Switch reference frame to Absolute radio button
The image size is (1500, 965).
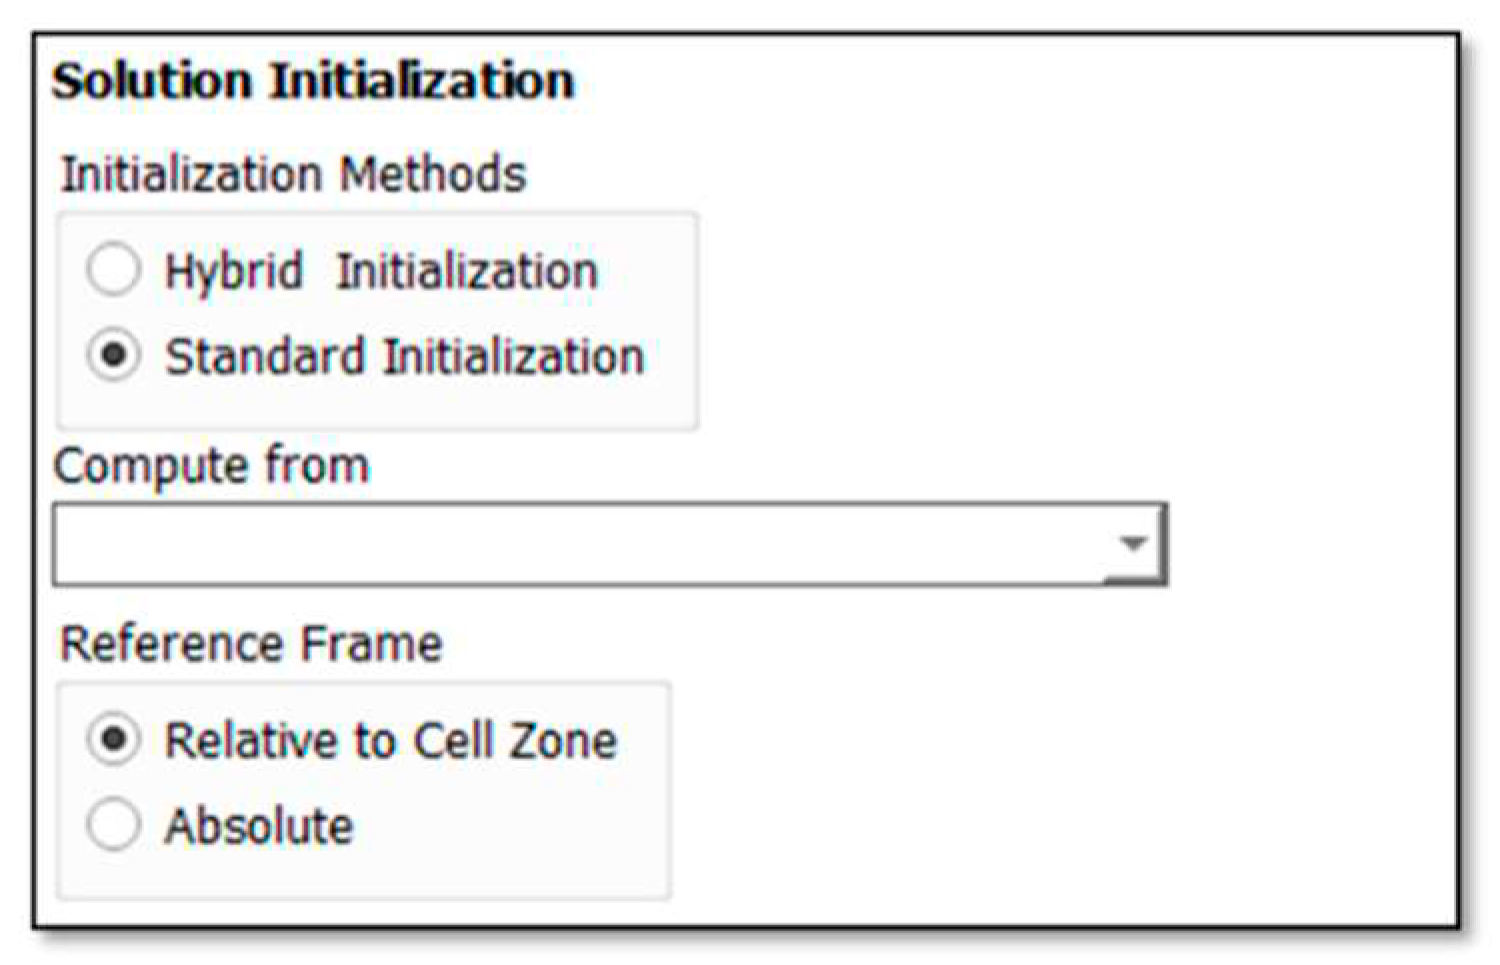(x=113, y=826)
